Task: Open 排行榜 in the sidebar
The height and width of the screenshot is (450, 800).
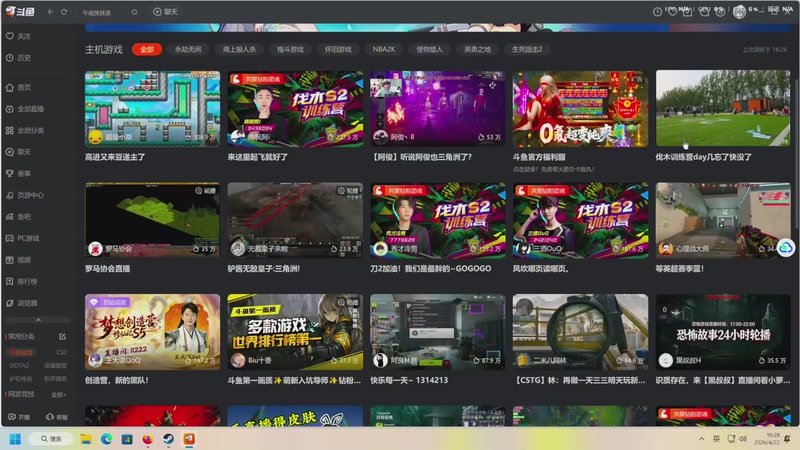Action: point(21,281)
